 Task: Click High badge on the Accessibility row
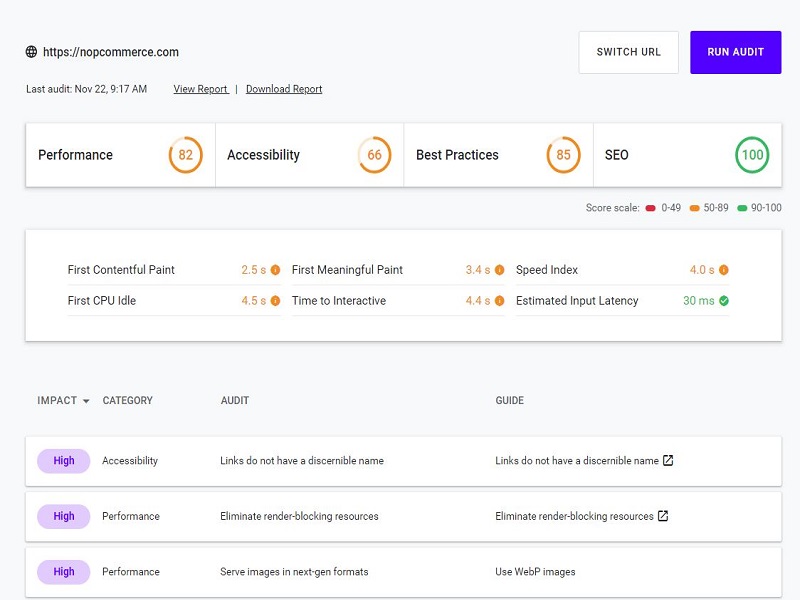(64, 461)
